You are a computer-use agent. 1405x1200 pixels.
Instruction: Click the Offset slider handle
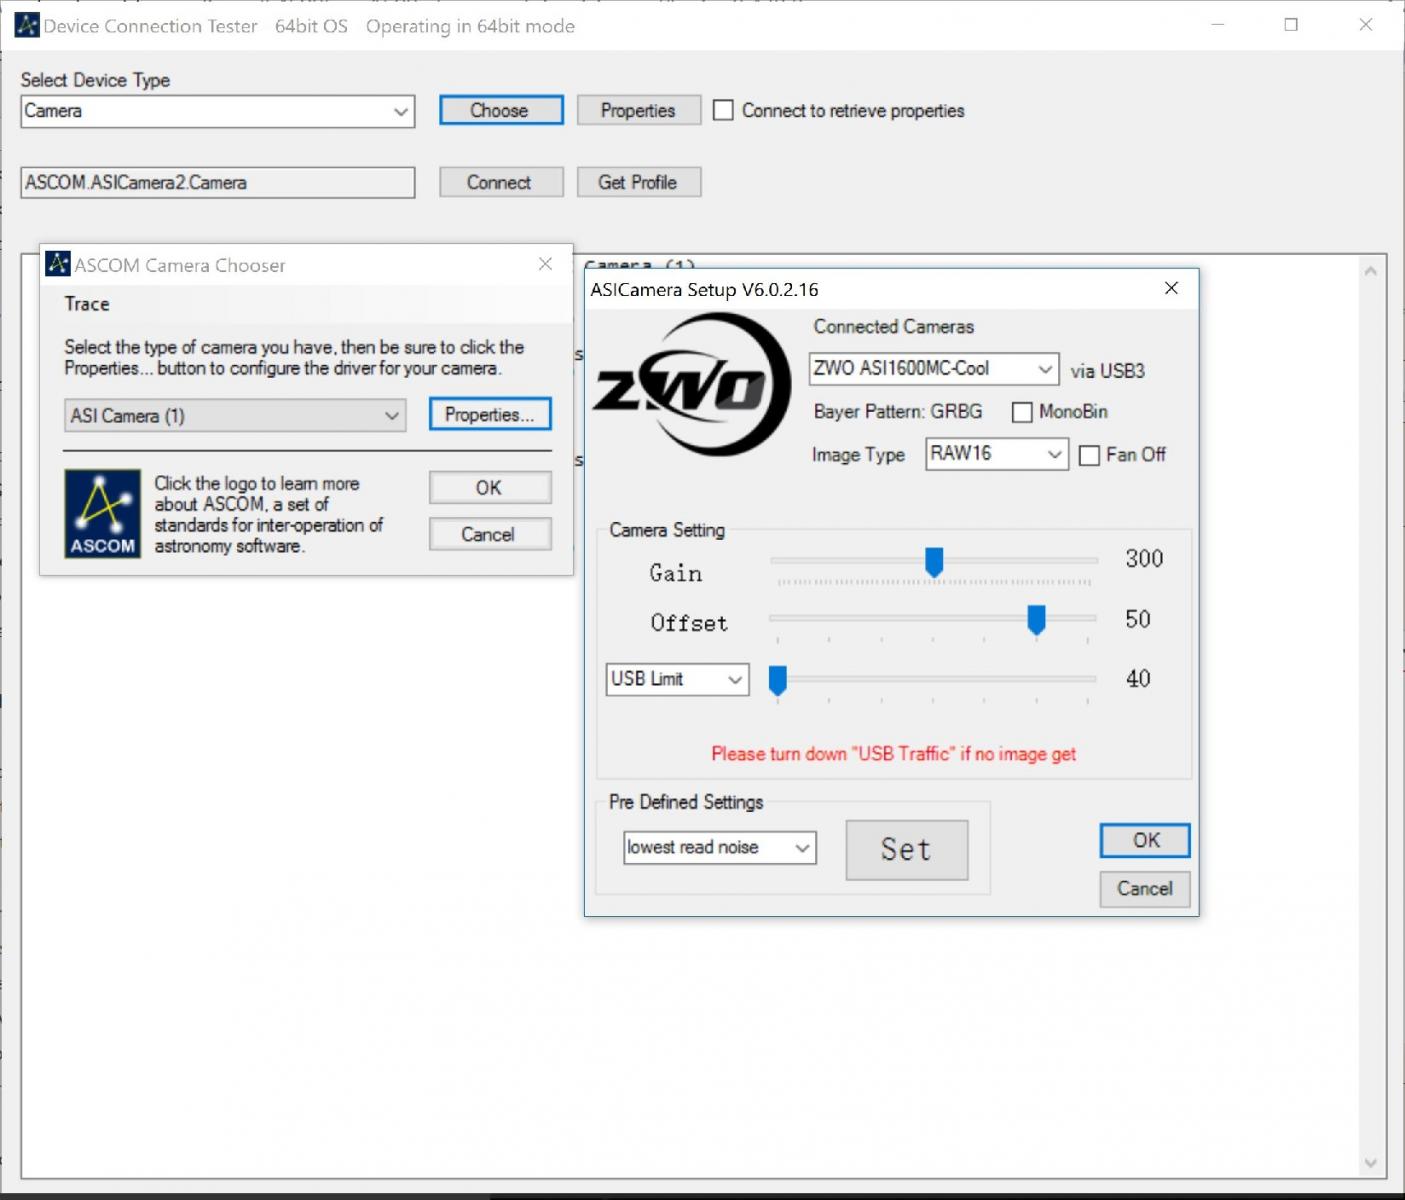pyautogui.click(x=1037, y=620)
